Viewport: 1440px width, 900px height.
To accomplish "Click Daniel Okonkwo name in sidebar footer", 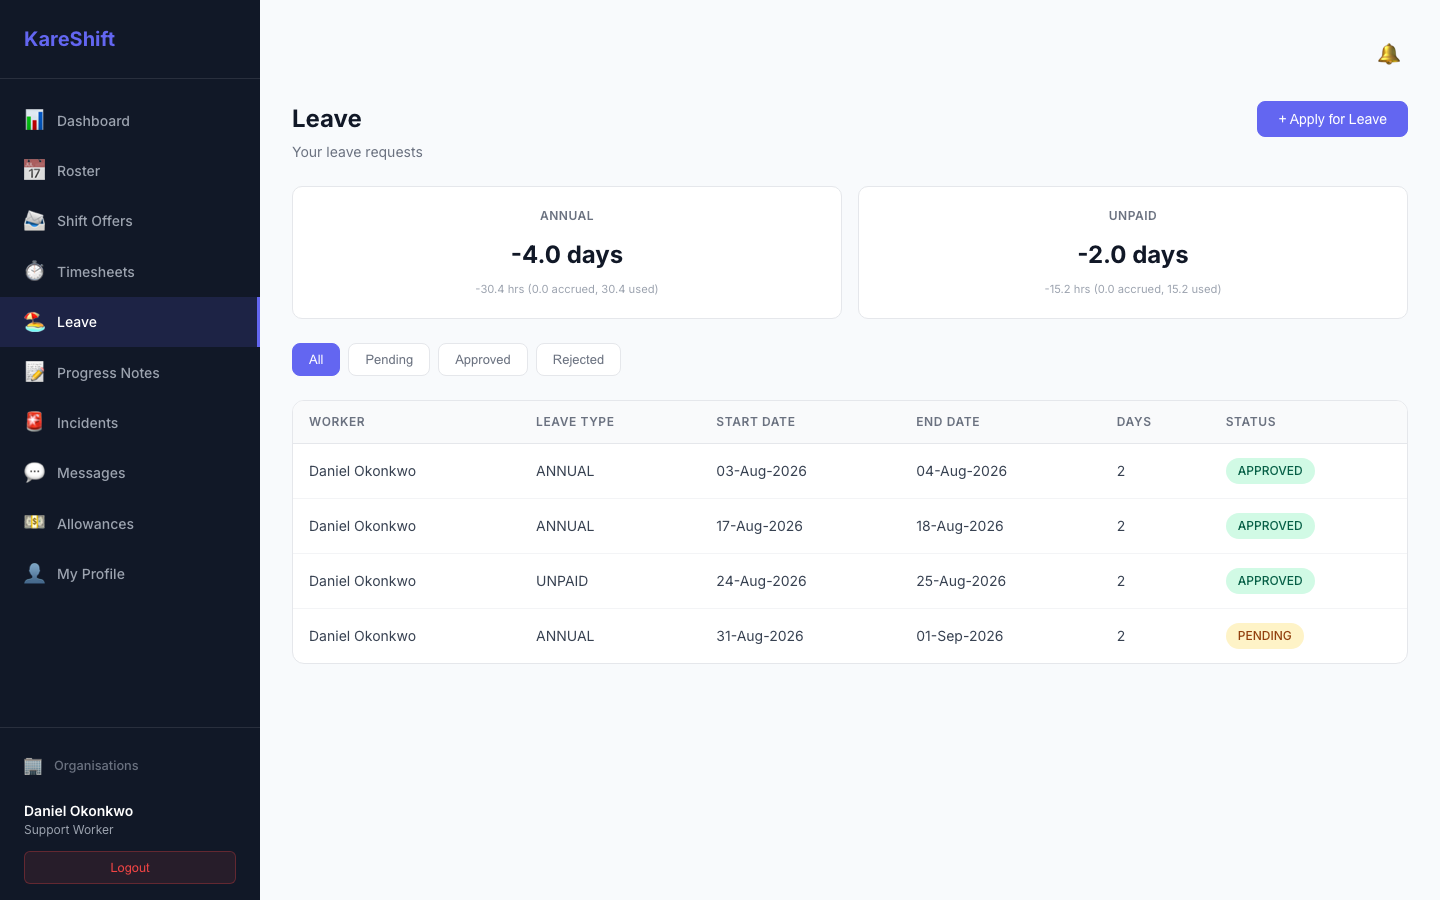I will click(x=78, y=811).
